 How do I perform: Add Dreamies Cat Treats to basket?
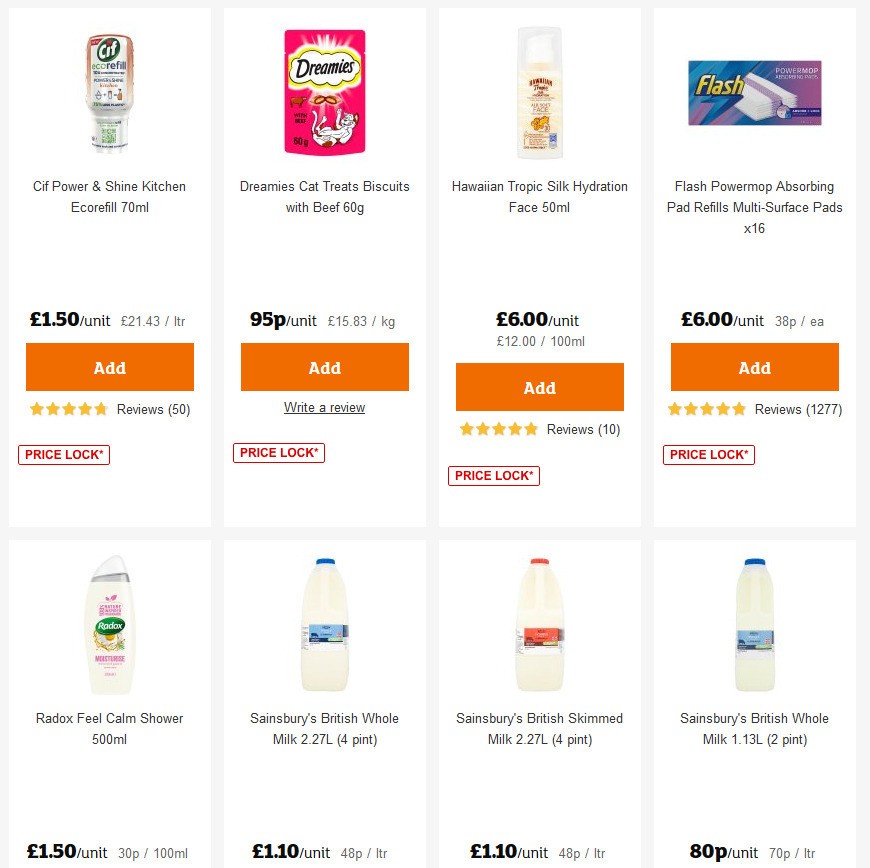[324, 367]
